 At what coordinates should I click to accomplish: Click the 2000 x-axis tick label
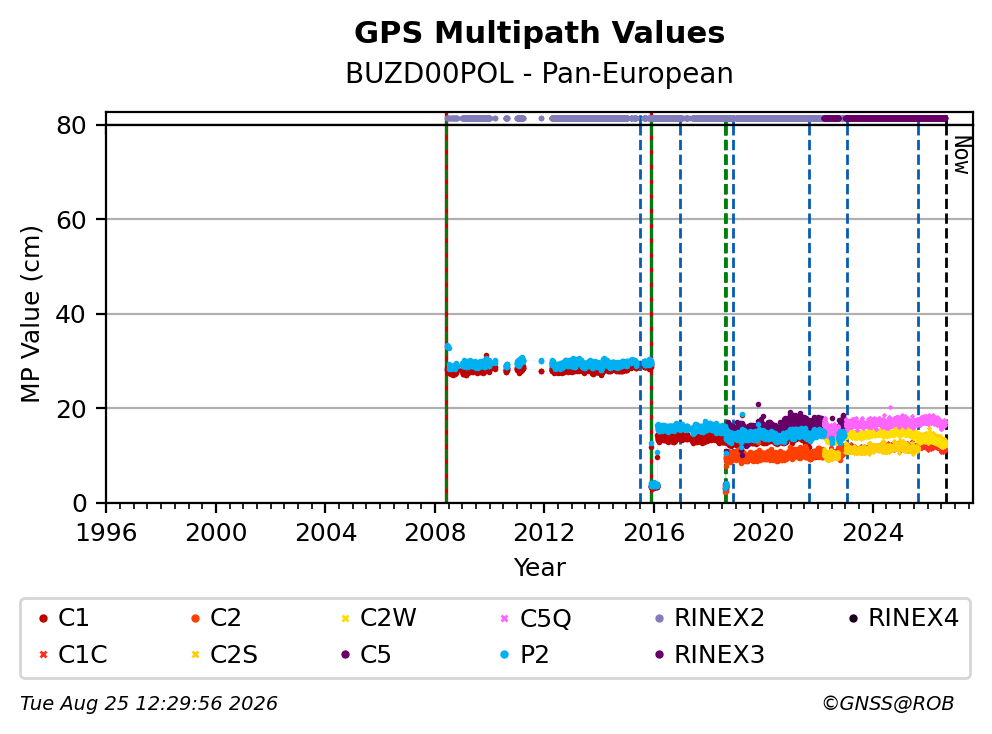click(216, 533)
